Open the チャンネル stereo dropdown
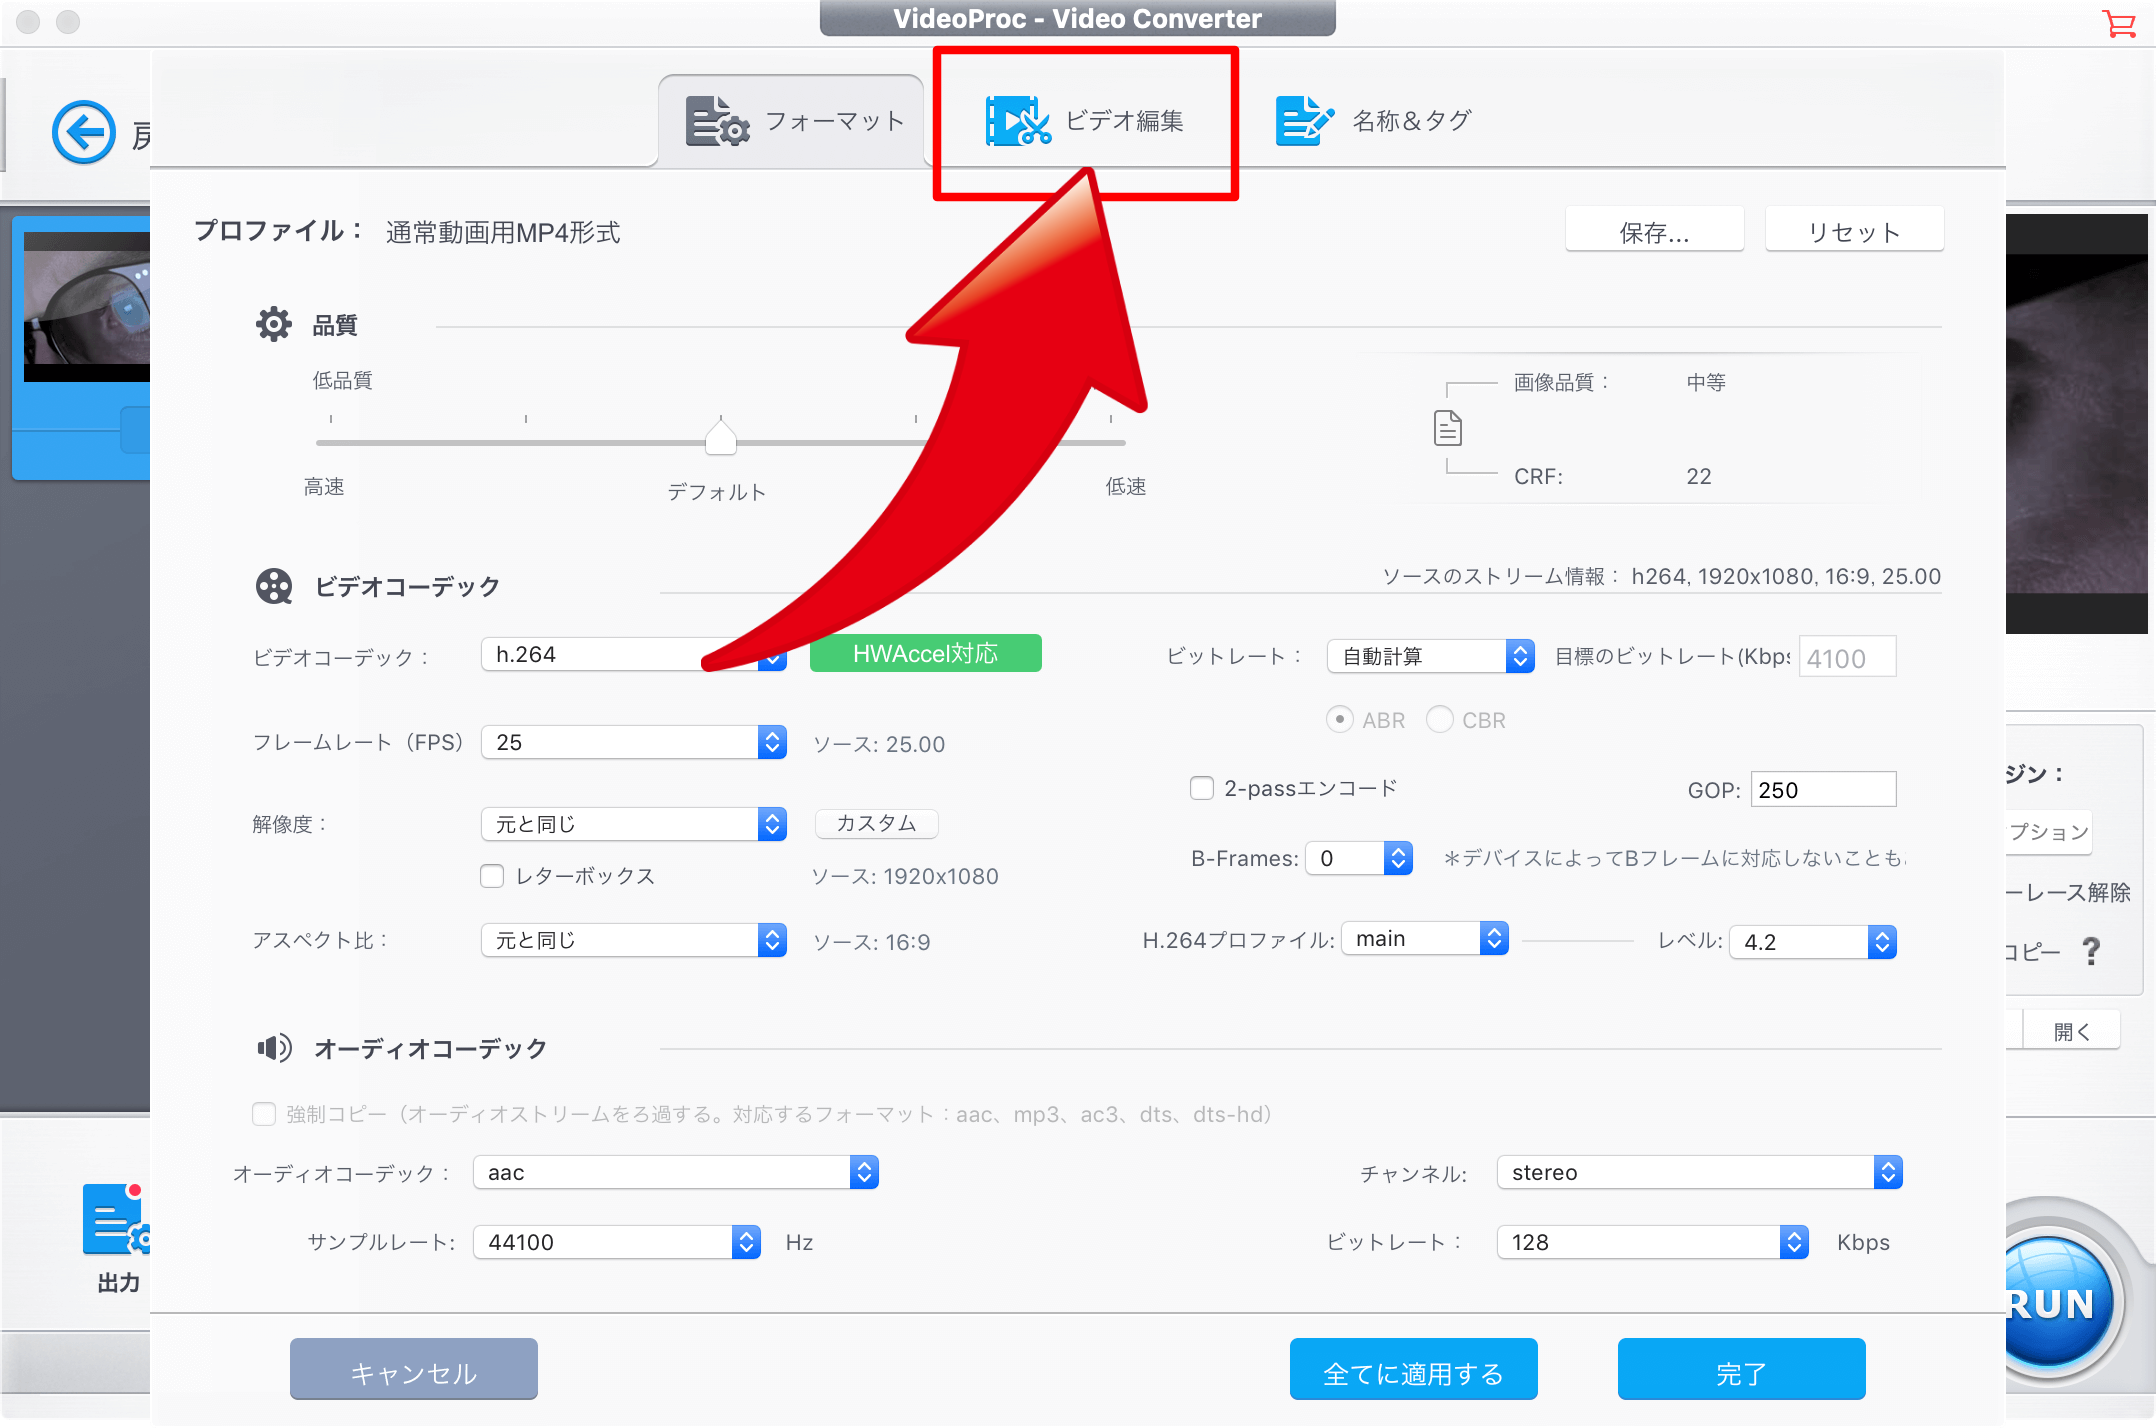This screenshot has width=2156, height=1428. (x=1700, y=1172)
